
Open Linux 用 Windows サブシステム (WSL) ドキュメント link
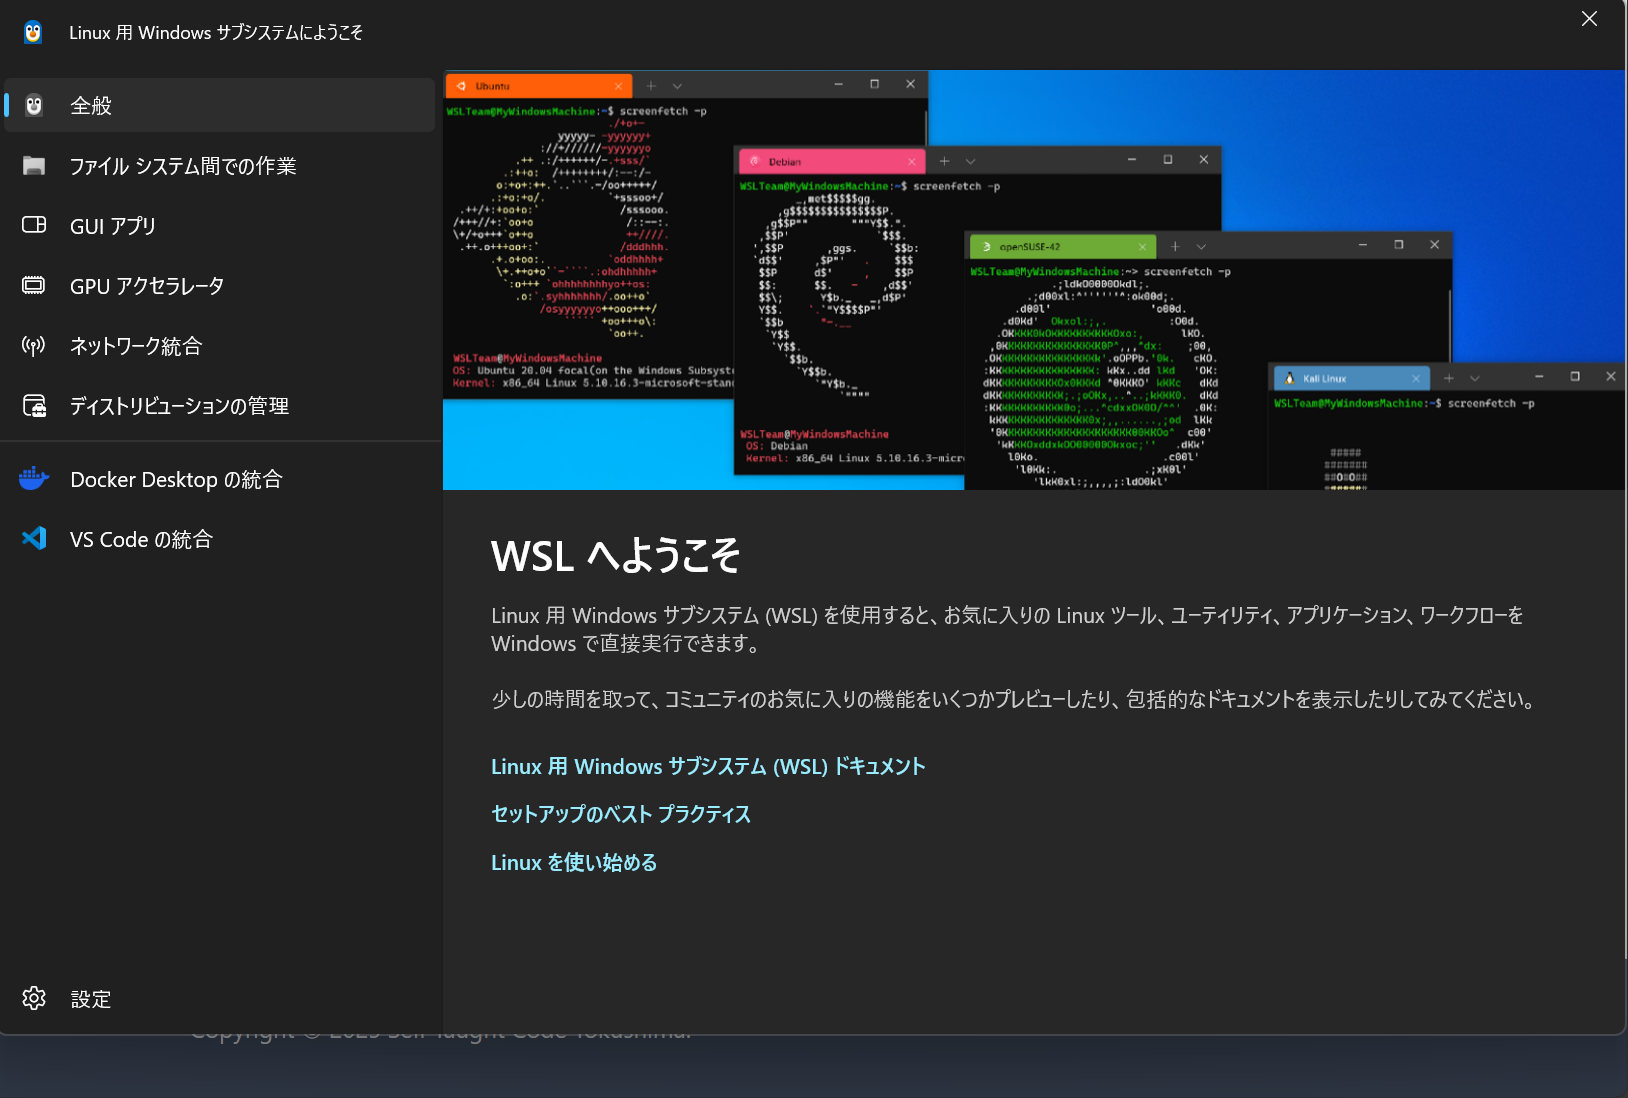(x=706, y=766)
